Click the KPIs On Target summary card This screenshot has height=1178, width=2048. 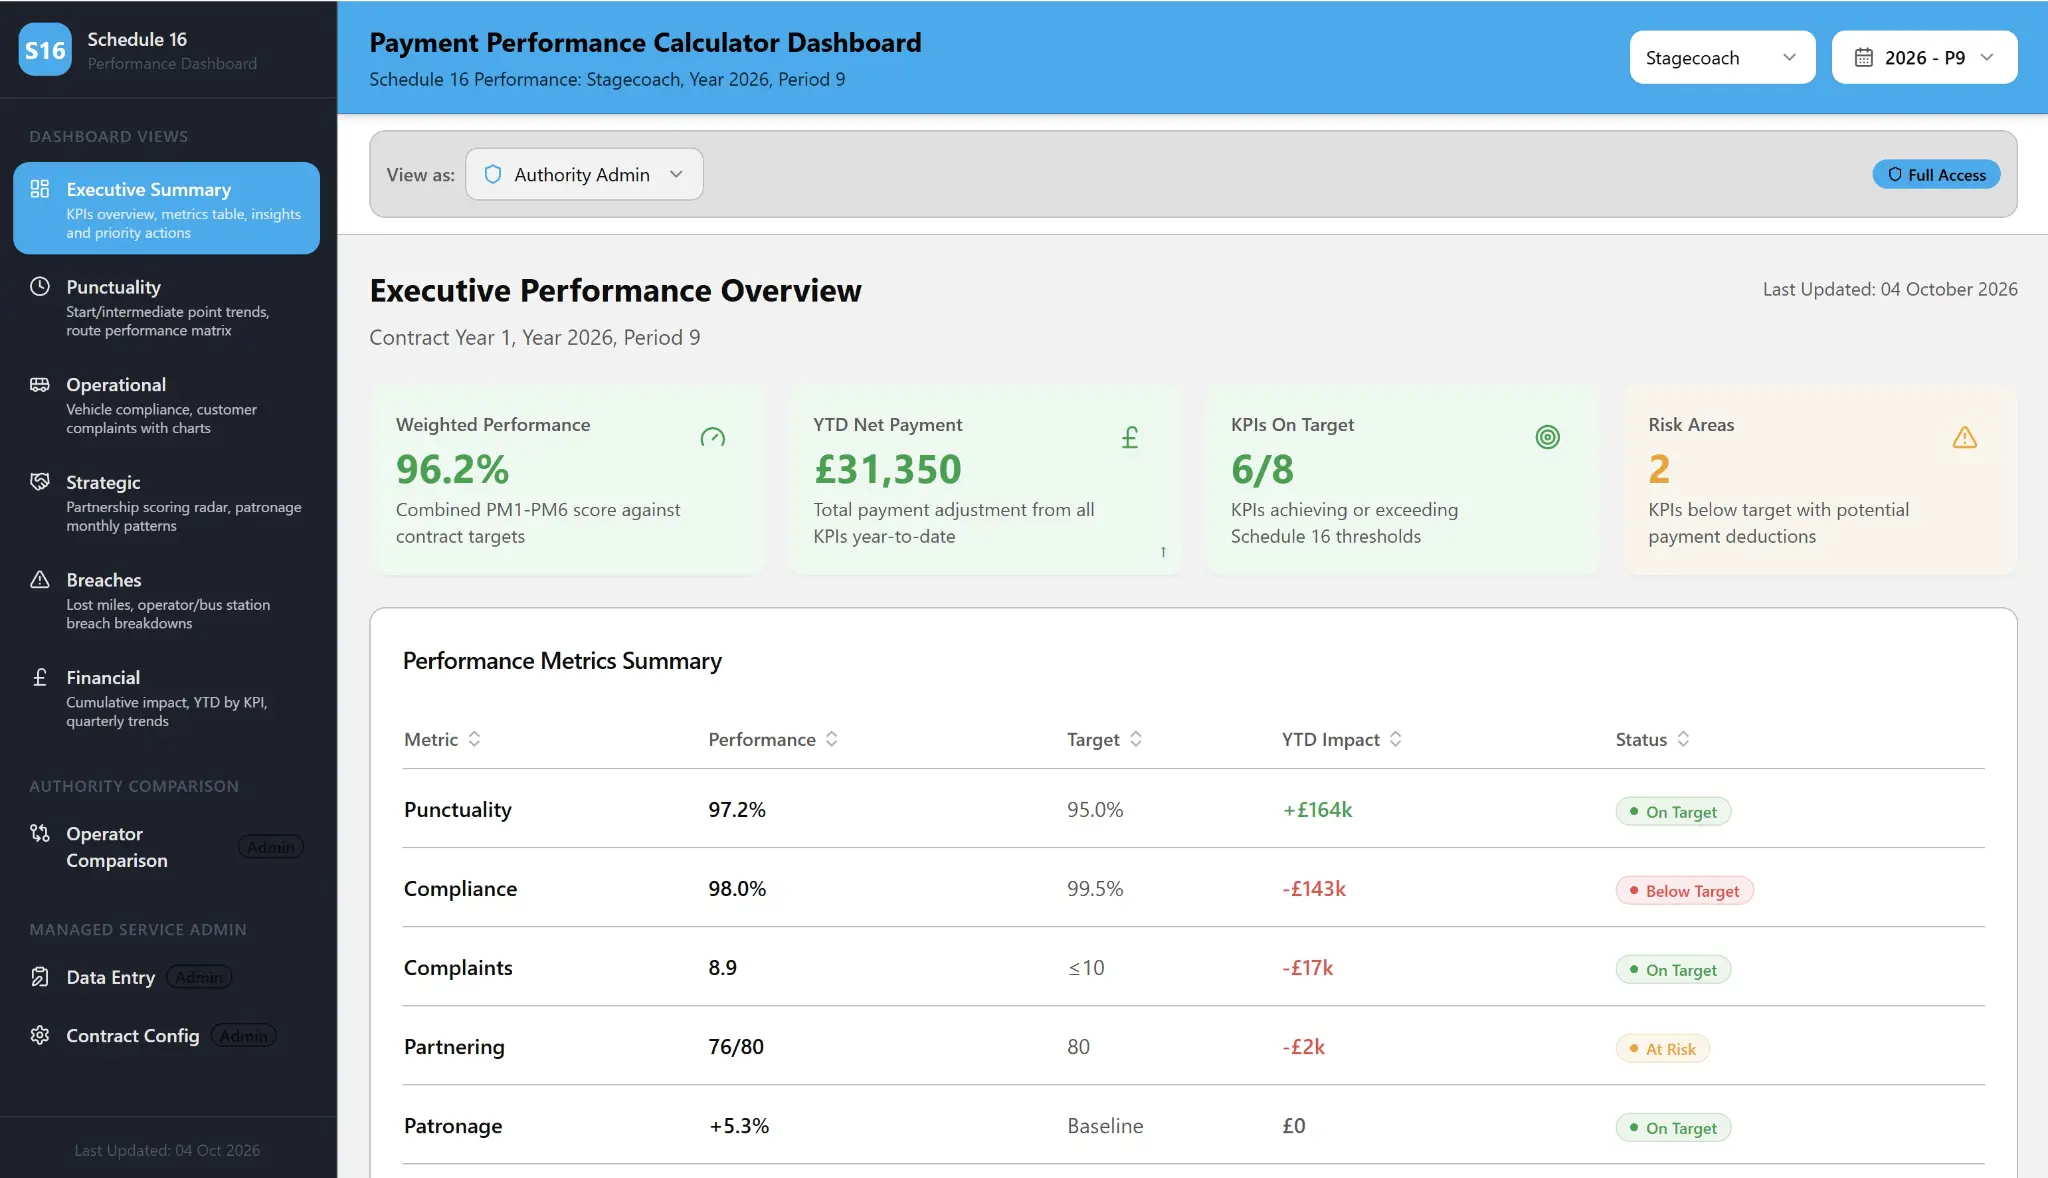[1401, 481]
